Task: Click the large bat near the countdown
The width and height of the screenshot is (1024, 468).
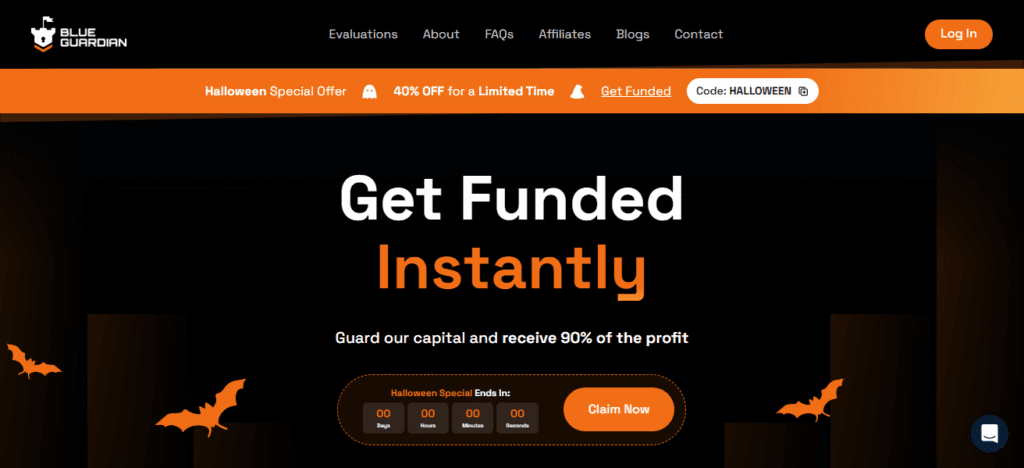Action: [x=200, y=407]
